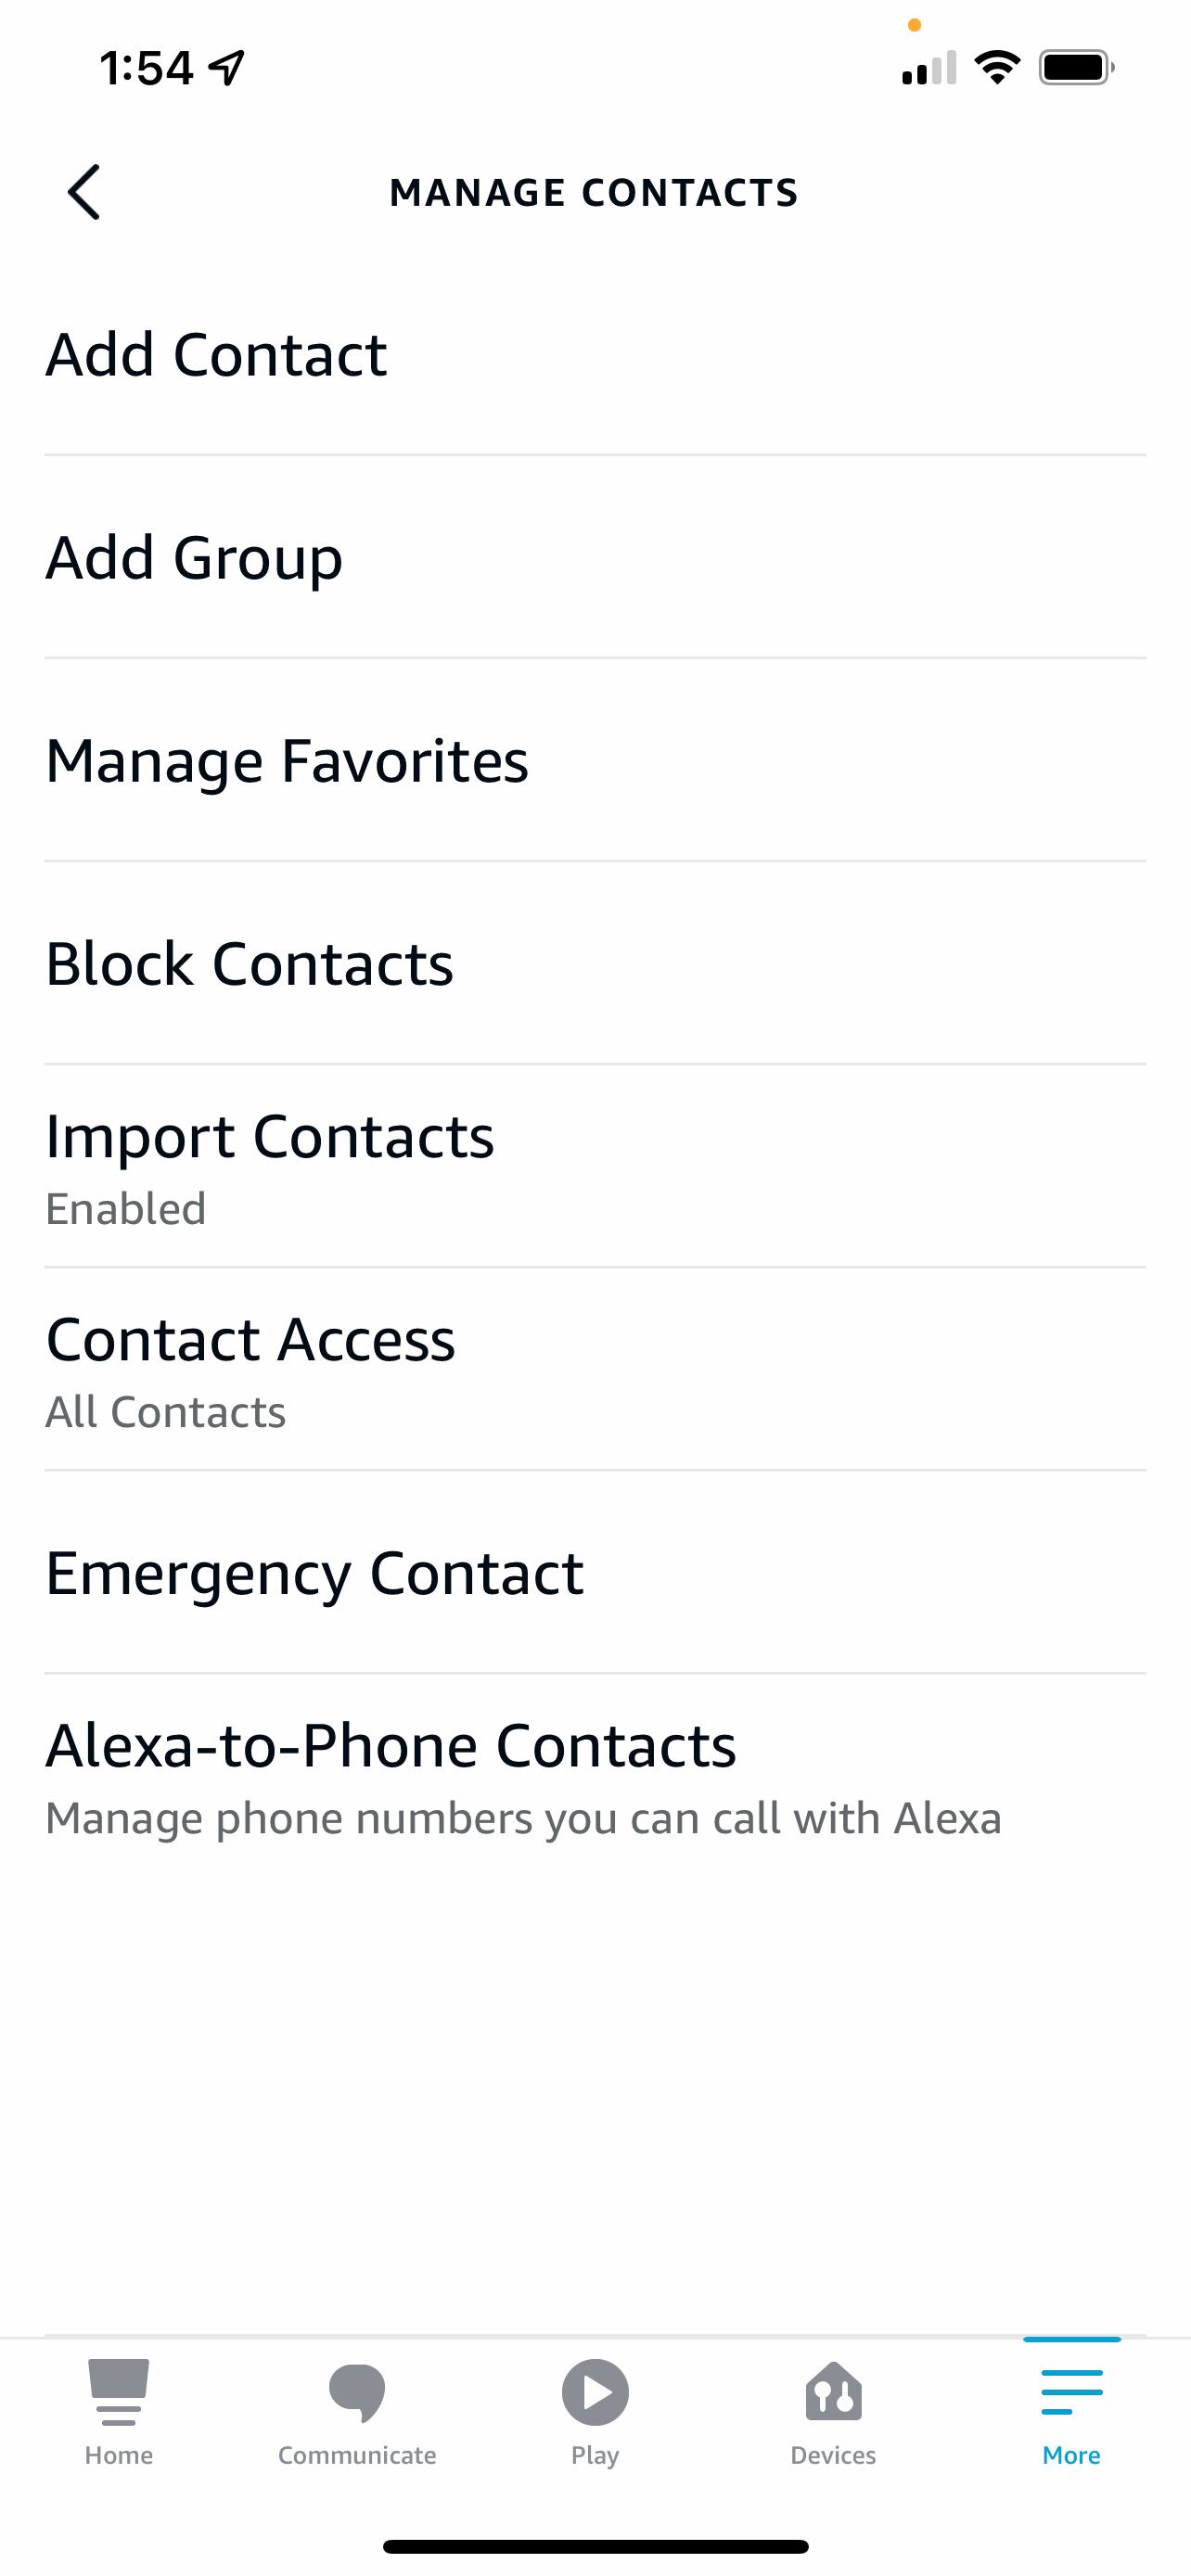Change Contact Access from All Contacts

[165, 1411]
